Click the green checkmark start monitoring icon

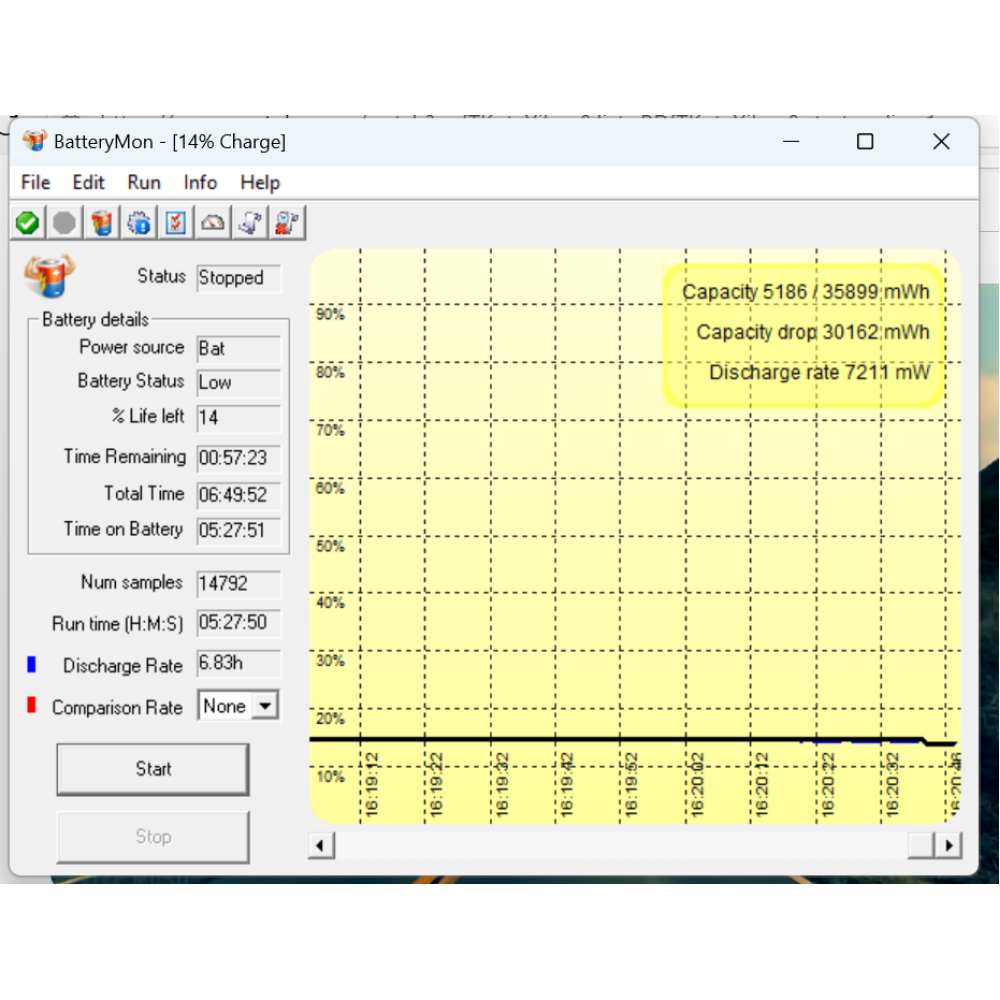pos(28,223)
